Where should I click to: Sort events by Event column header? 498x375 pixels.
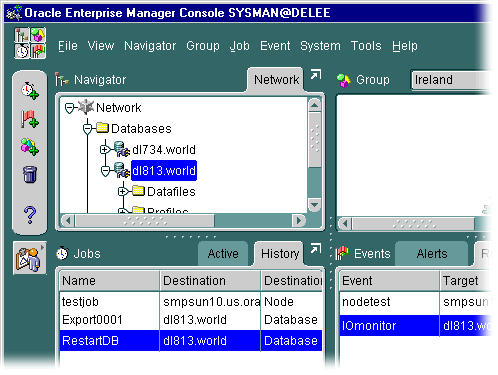pyautogui.click(x=389, y=281)
